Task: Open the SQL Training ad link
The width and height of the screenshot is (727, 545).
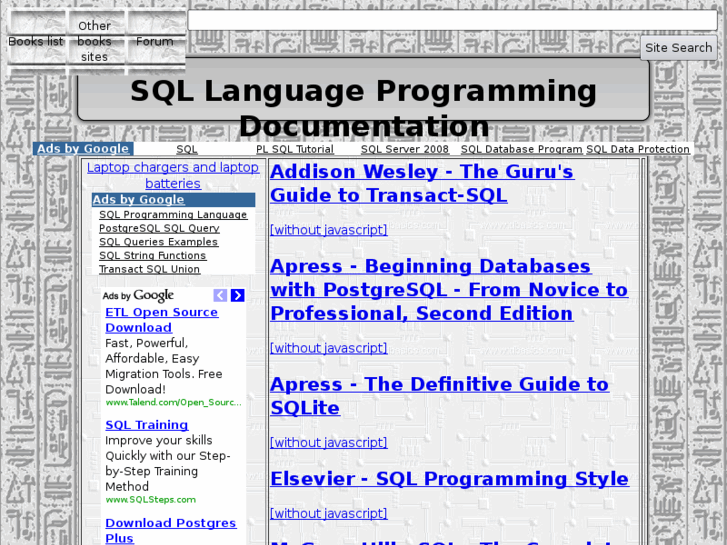Action: tap(147, 424)
